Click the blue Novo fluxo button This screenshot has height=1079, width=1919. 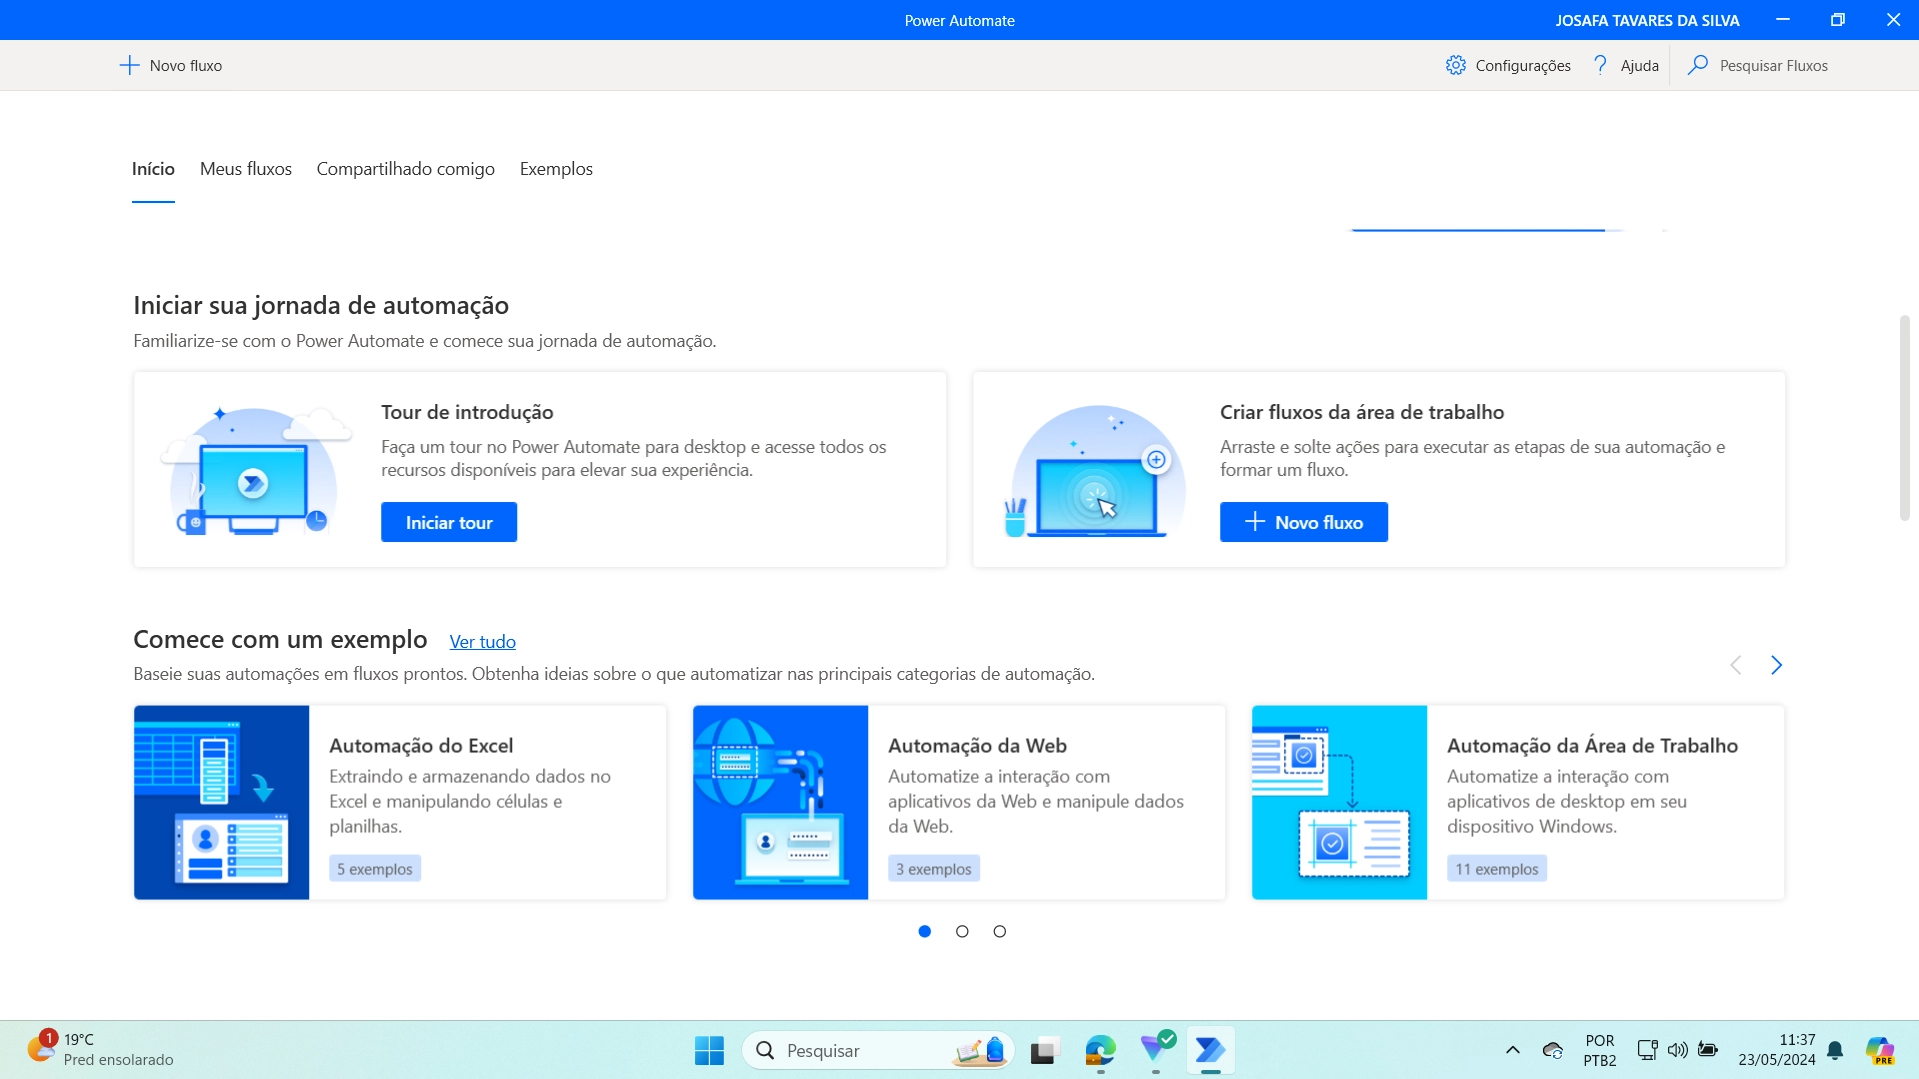click(x=1303, y=522)
